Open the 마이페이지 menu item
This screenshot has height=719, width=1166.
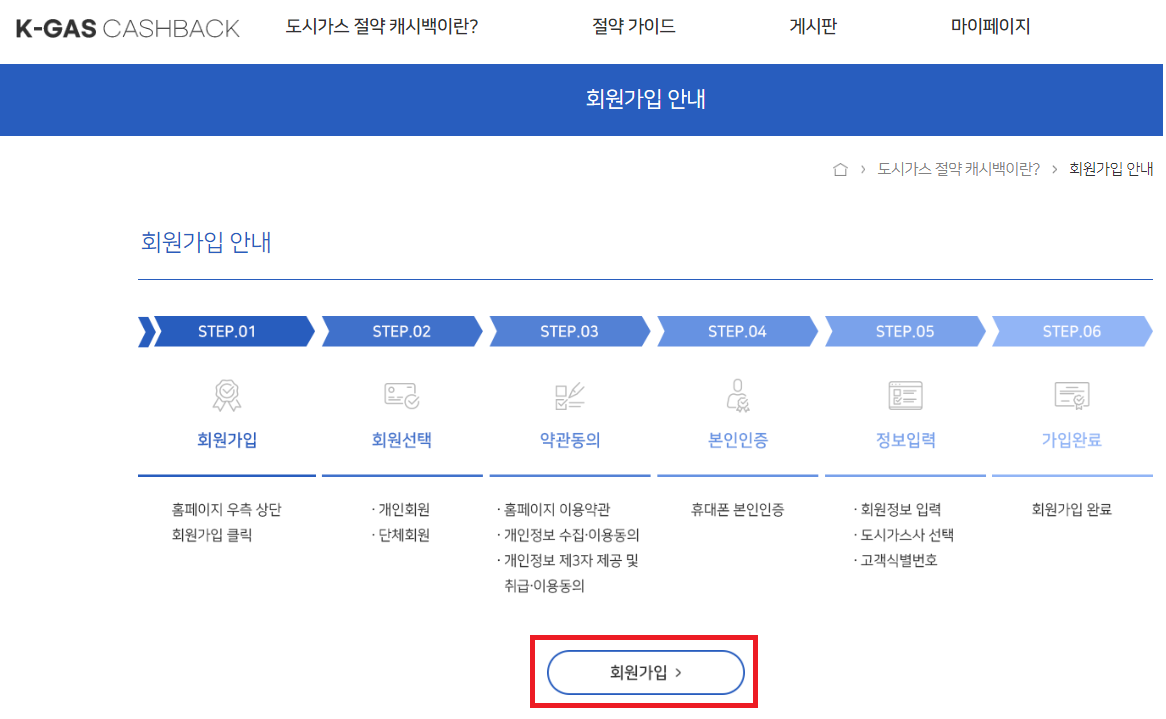(989, 28)
